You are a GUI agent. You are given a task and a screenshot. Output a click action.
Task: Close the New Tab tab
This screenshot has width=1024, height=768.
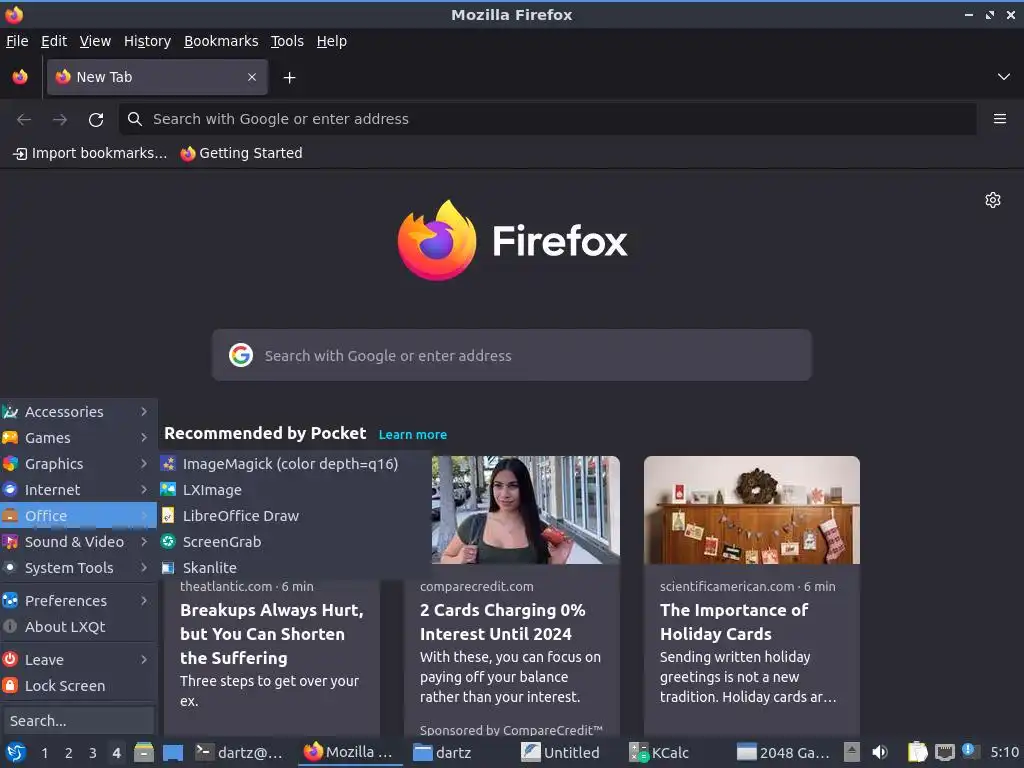(x=252, y=77)
